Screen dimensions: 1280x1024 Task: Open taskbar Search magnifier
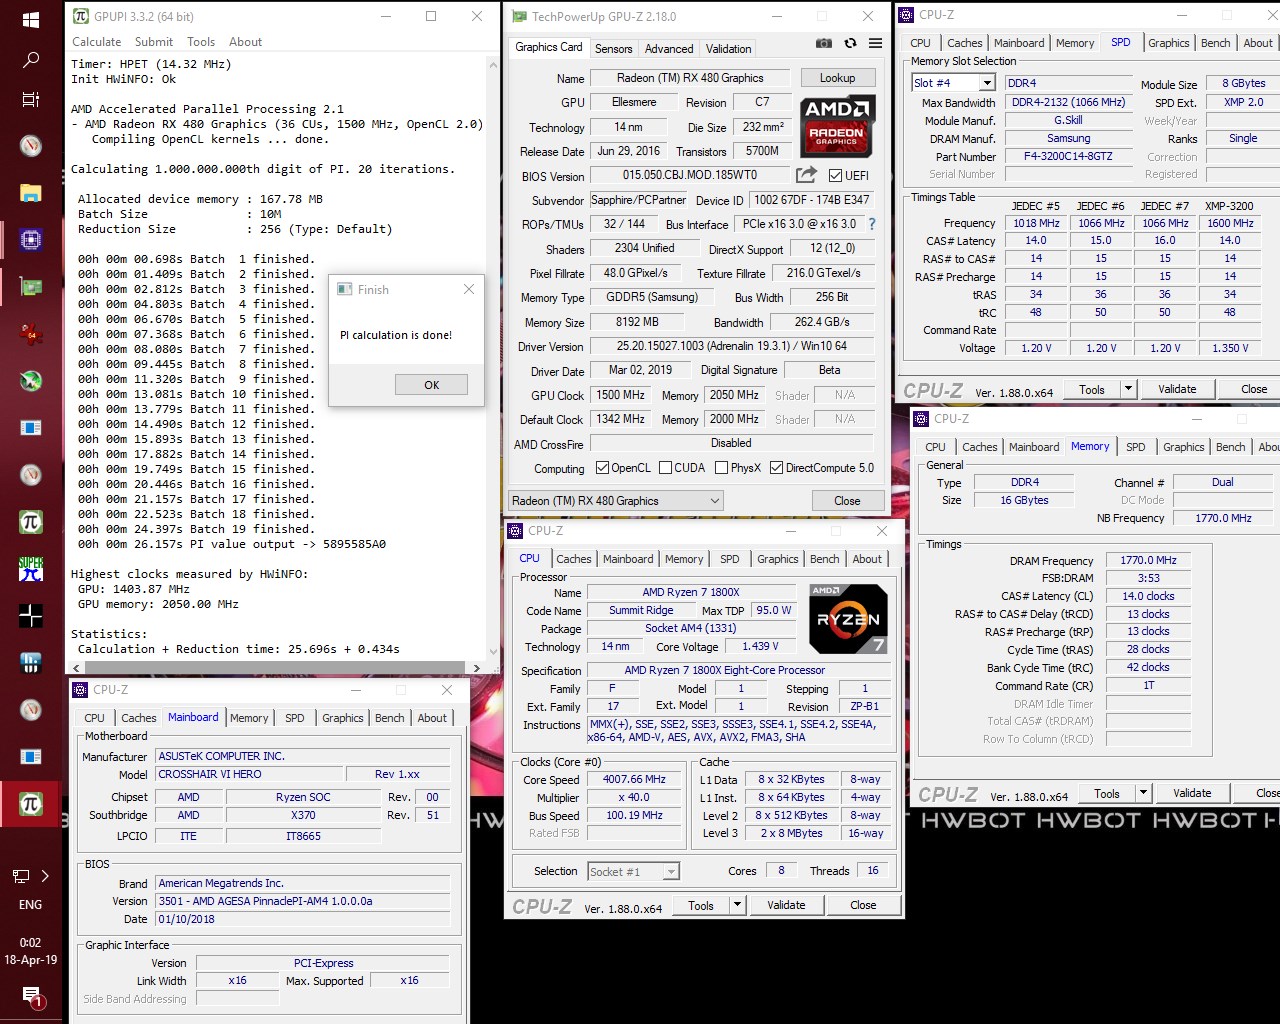(31, 60)
